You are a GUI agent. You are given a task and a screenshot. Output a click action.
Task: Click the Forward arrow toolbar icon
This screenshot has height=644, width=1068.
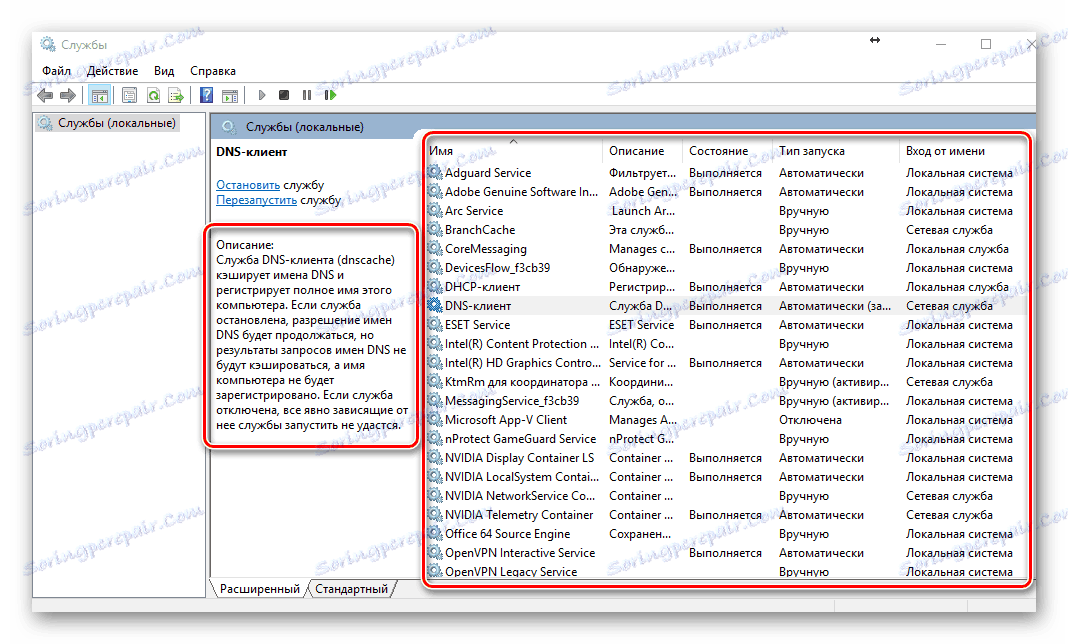(x=67, y=95)
